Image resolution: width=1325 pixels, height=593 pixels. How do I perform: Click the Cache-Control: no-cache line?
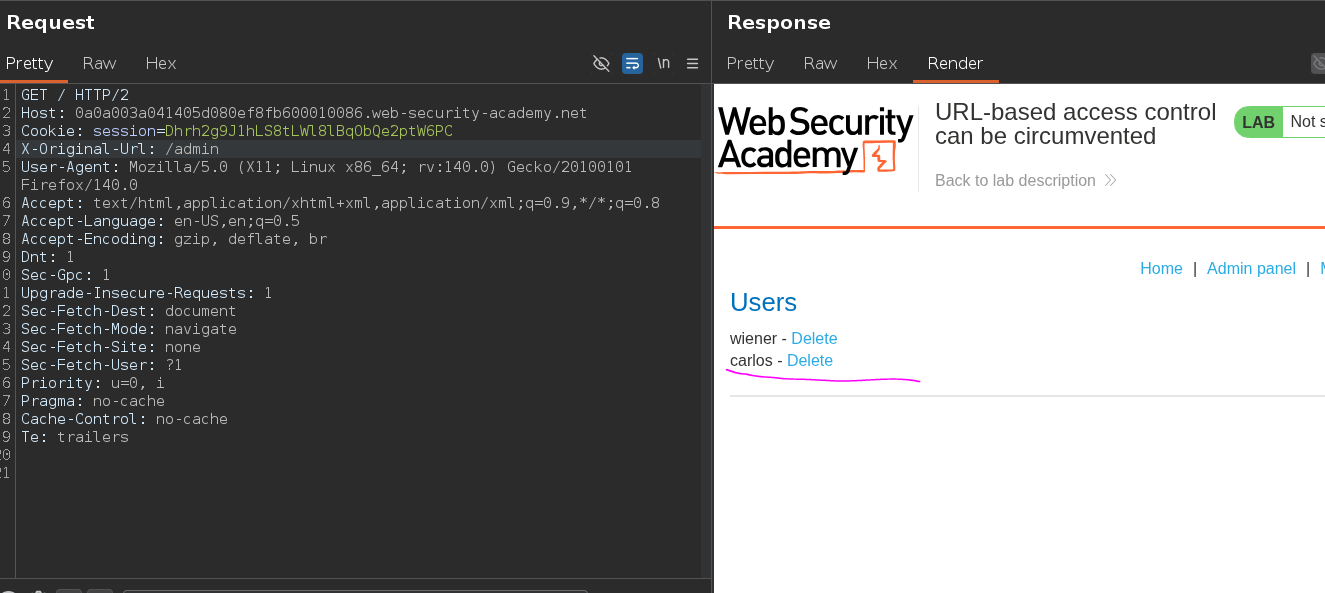click(124, 419)
